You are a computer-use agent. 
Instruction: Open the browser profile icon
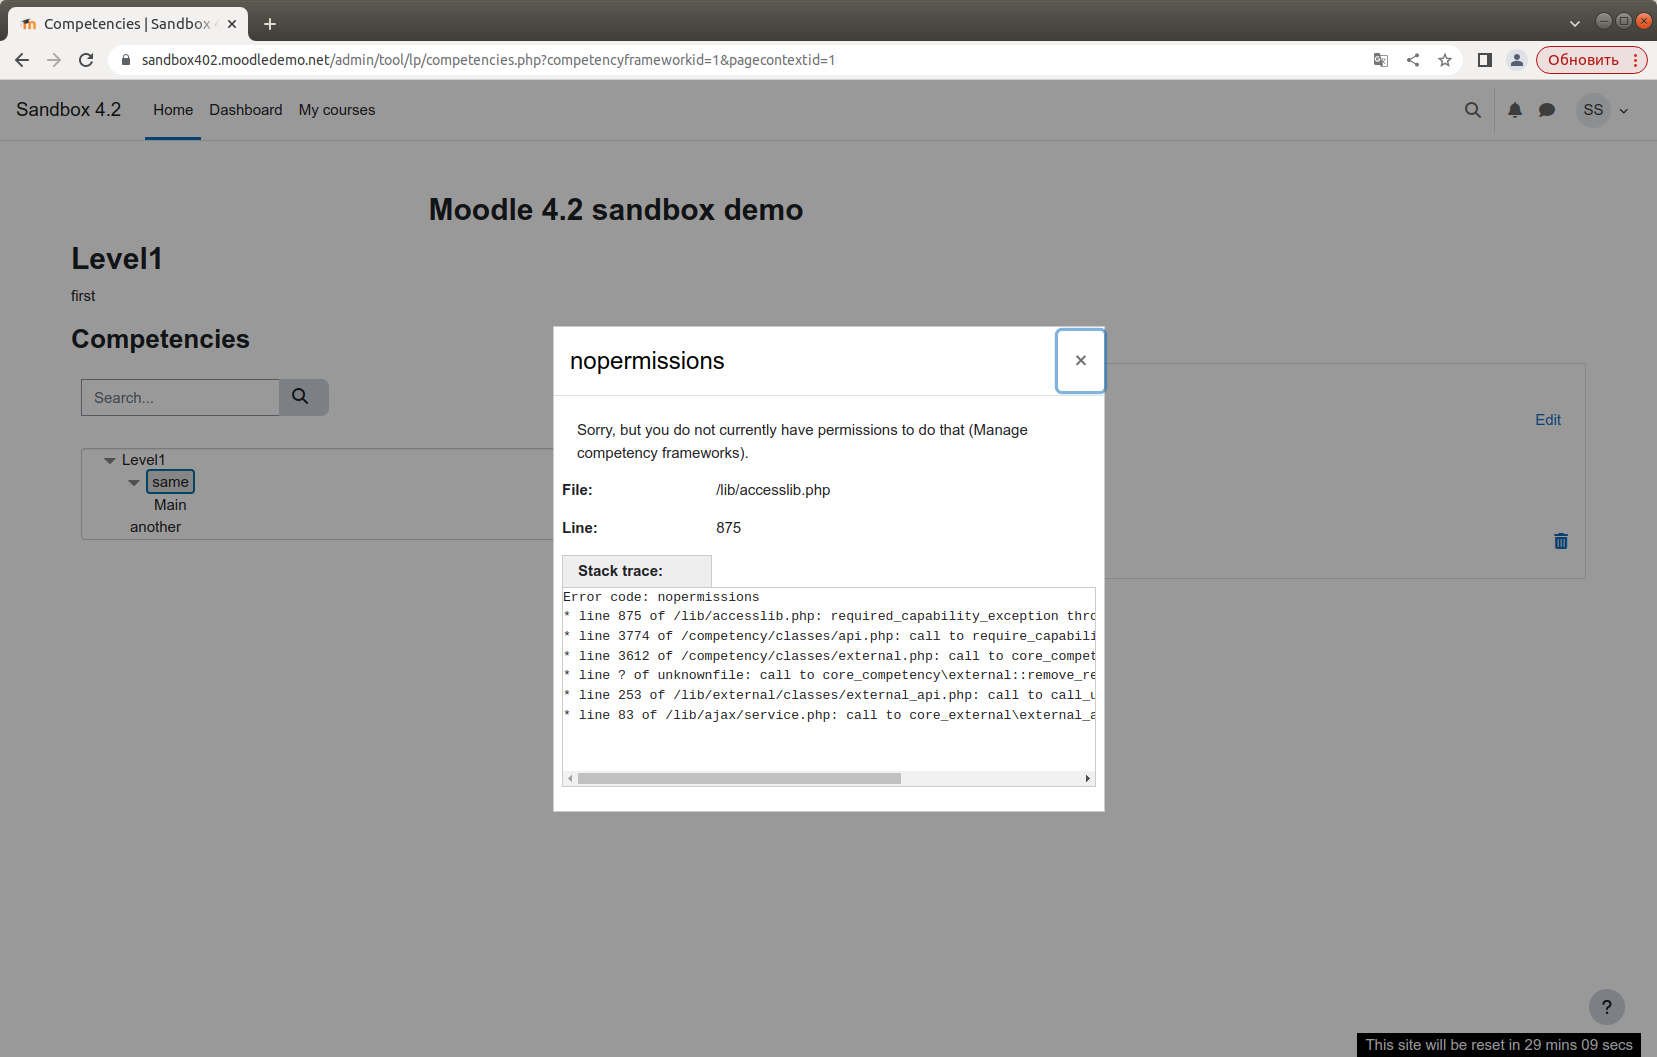tap(1517, 60)
